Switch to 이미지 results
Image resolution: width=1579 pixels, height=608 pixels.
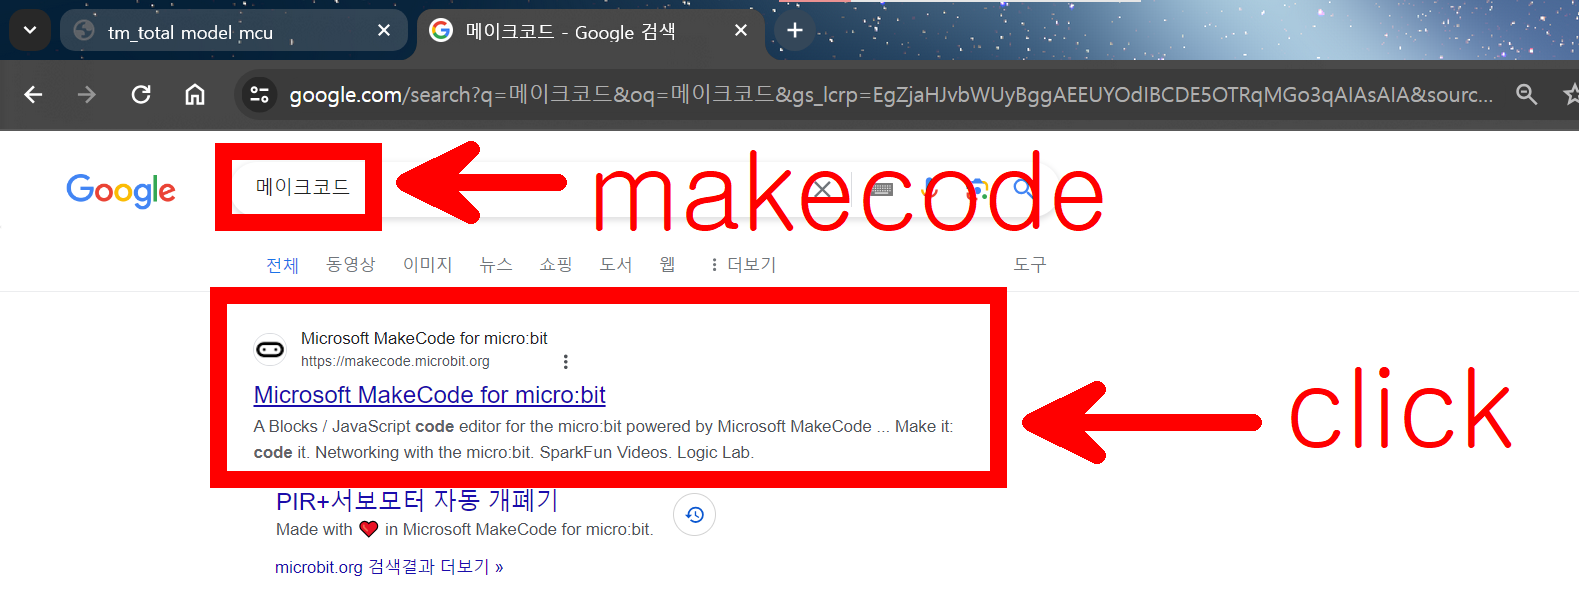pyautogui.click(x=427, y=265)
